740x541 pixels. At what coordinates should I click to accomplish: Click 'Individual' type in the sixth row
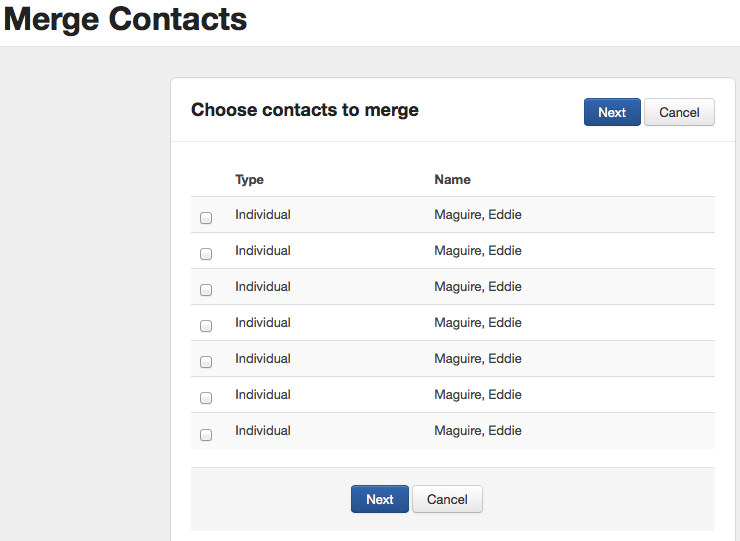coord(263,395)
